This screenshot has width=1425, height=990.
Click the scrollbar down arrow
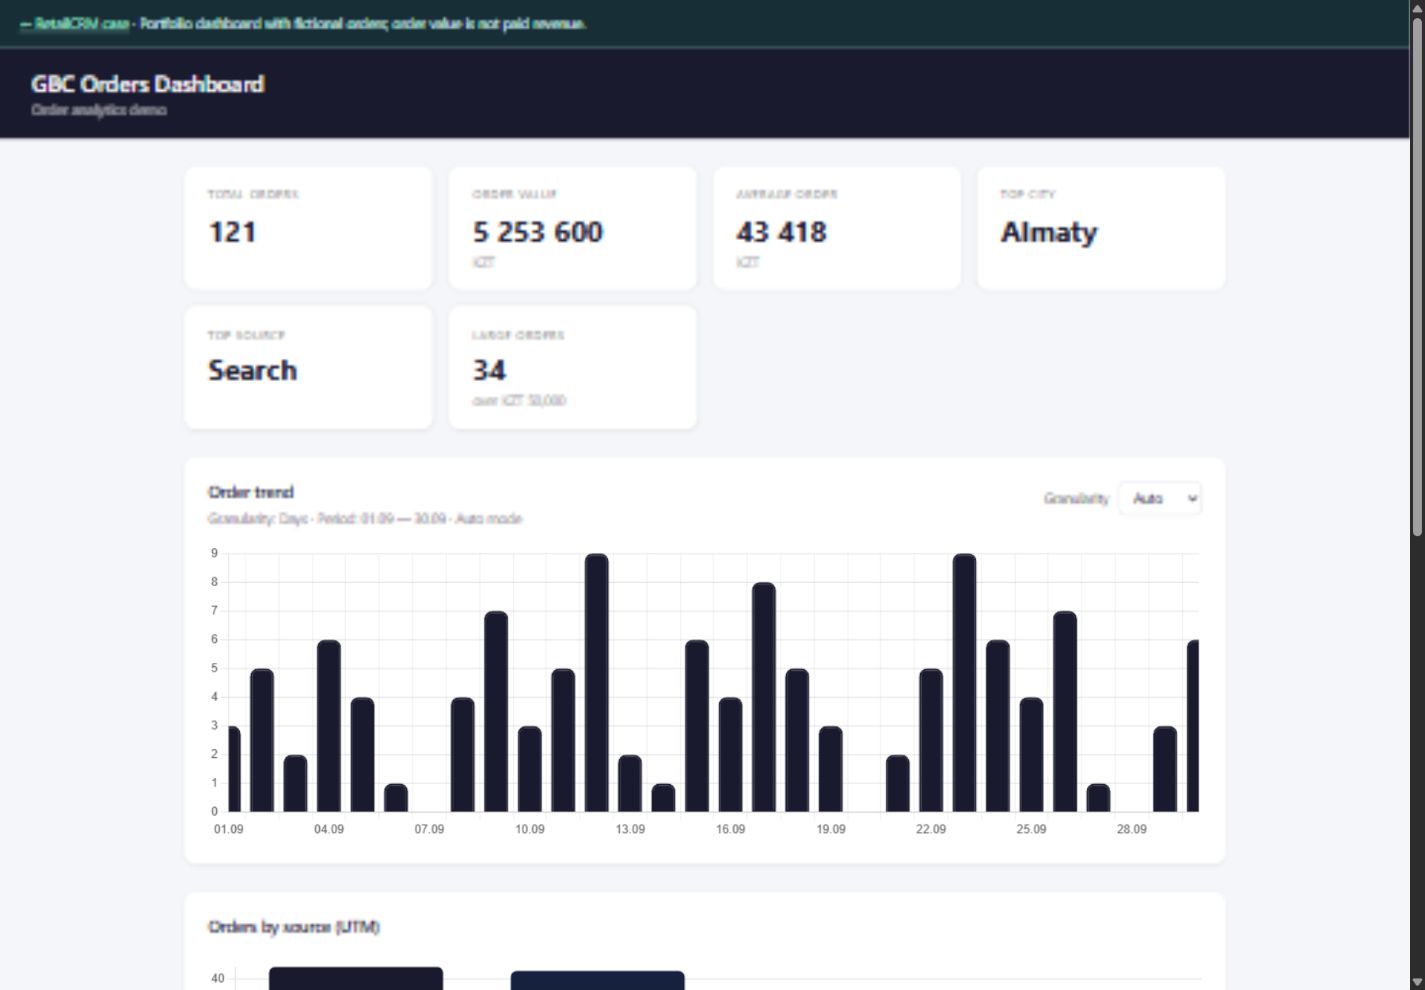tap(1416, 981)
